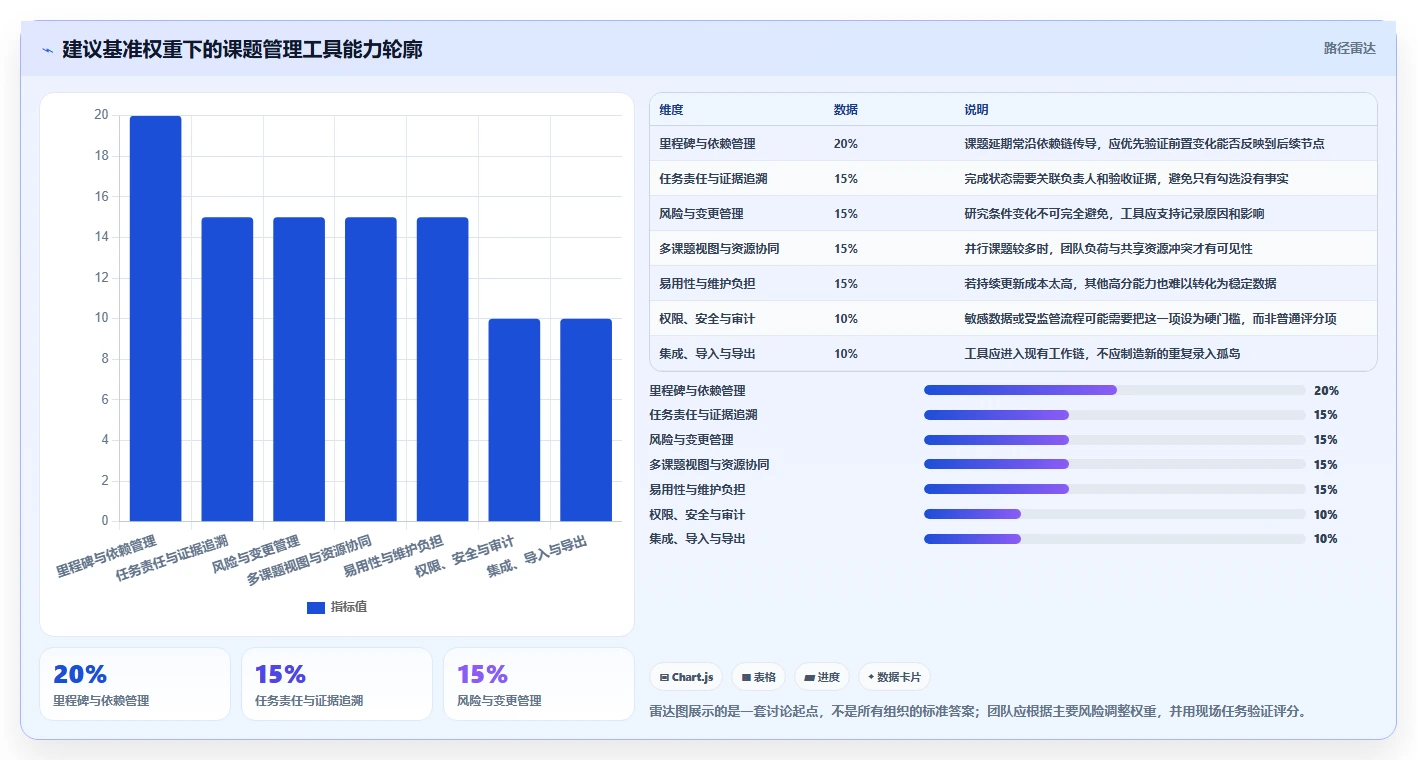Click the 集成、导入与导出 progress bar
The height and width of the screenshot is (760, 1417).
point(1115,539)
